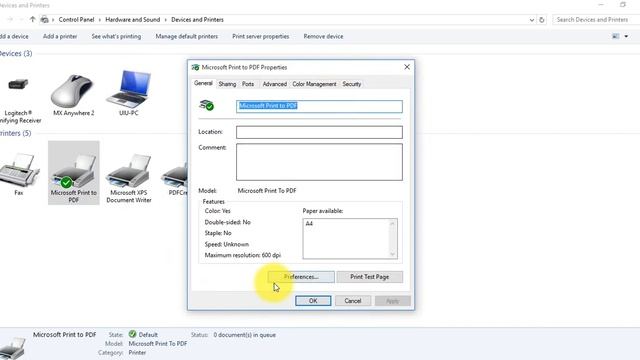Confirm the dialog with OK
Screen dimensions: 640x360
[313, 301]
